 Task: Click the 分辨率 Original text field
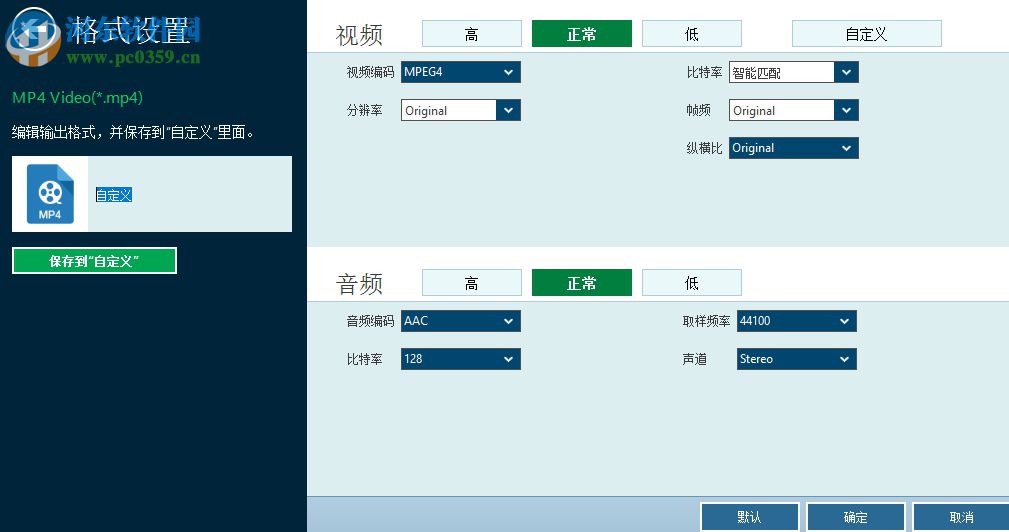click(x=449, y=110)
